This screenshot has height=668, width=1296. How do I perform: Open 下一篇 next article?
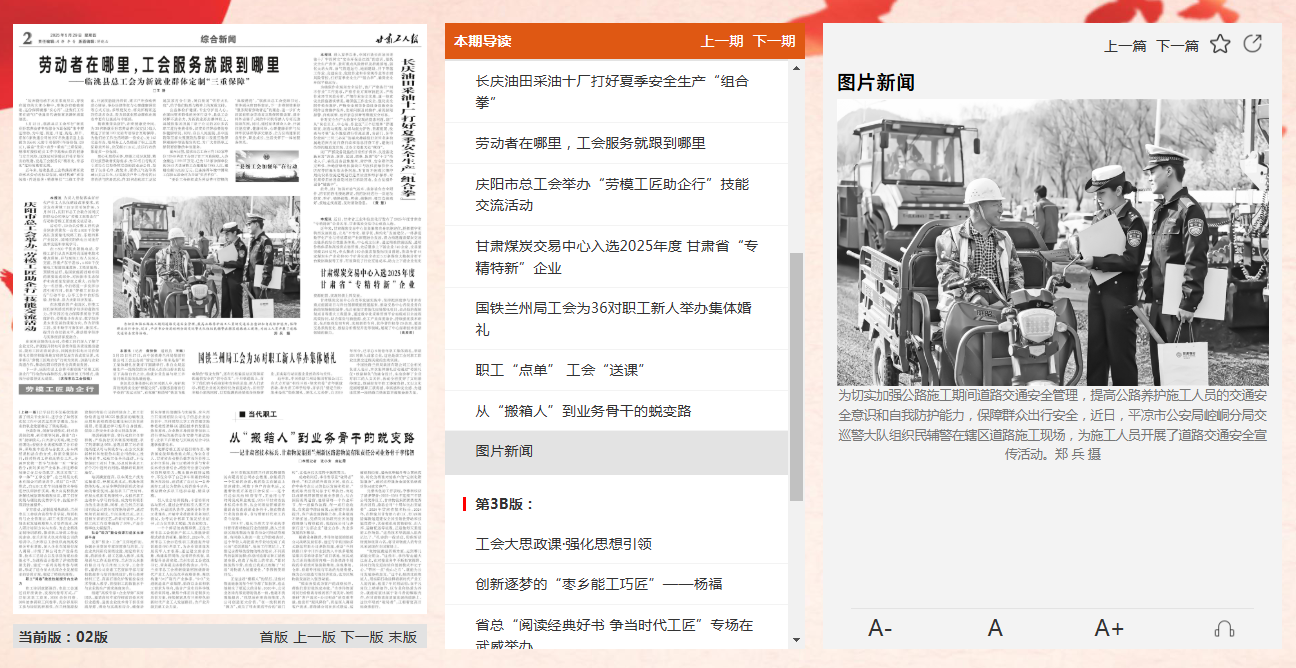point(1177,46)
